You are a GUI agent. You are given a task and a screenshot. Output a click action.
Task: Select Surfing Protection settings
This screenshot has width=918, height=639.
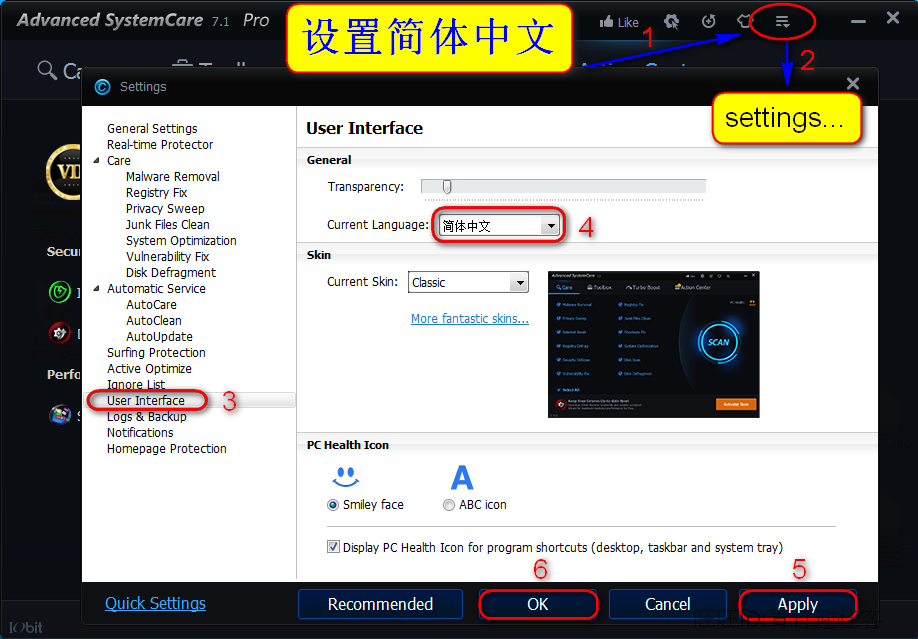click(x=156, y=353)
